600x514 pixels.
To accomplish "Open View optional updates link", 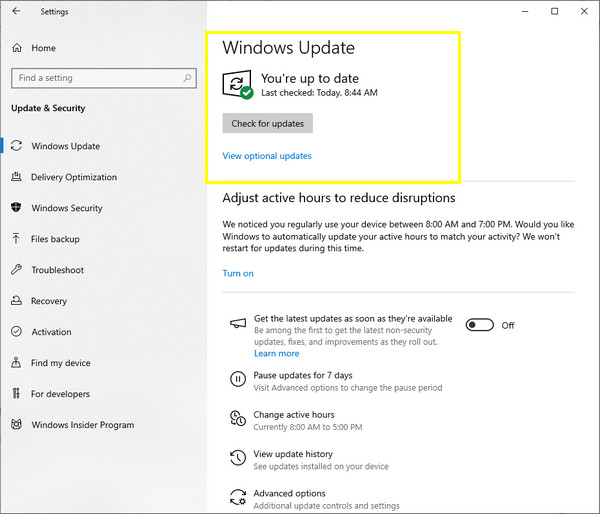I will (x=267, y=156).
